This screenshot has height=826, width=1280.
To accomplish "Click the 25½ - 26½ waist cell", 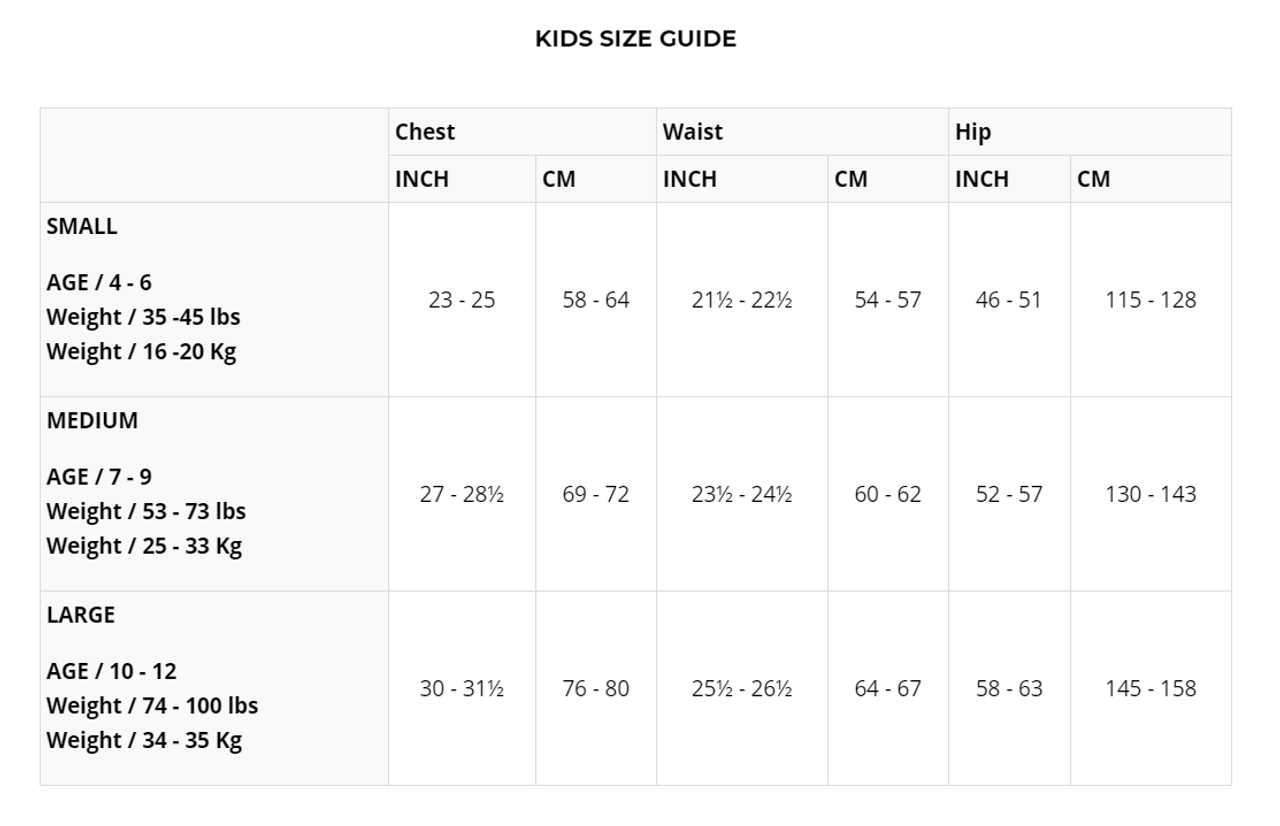I will point(742,688).
